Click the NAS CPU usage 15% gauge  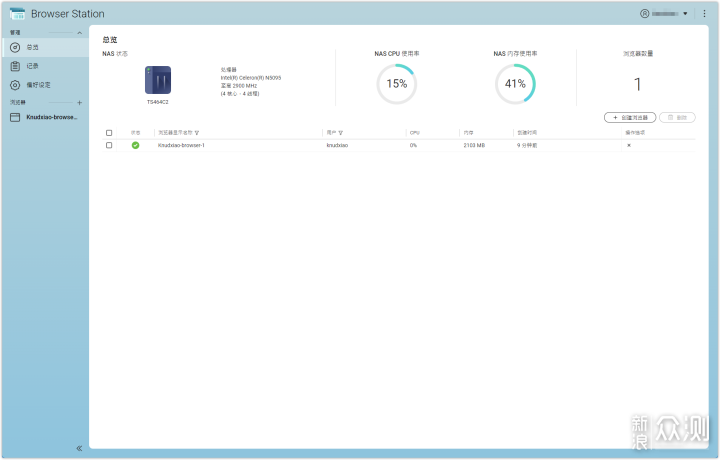[397, 84]
